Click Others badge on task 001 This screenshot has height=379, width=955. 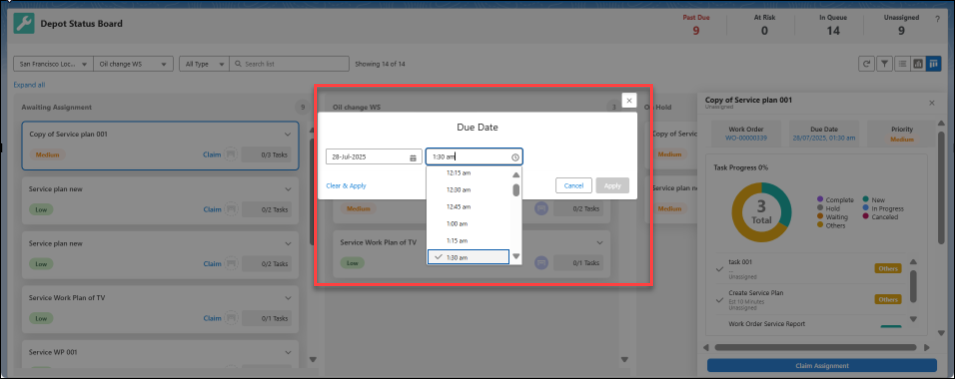(888, 268)
